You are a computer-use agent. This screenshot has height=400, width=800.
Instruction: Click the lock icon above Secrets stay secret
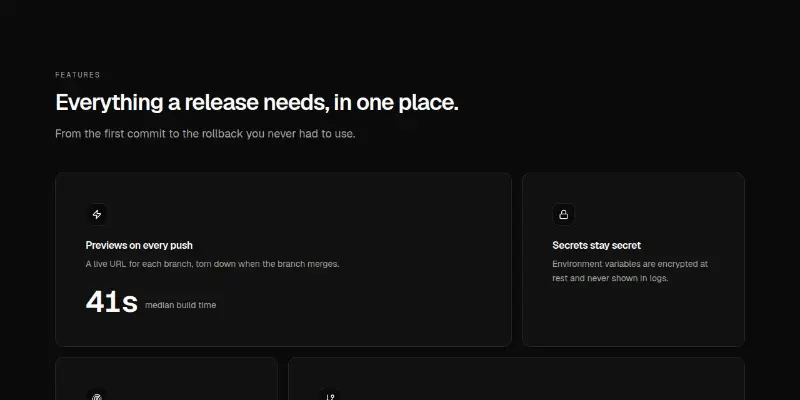coord(563,215)
